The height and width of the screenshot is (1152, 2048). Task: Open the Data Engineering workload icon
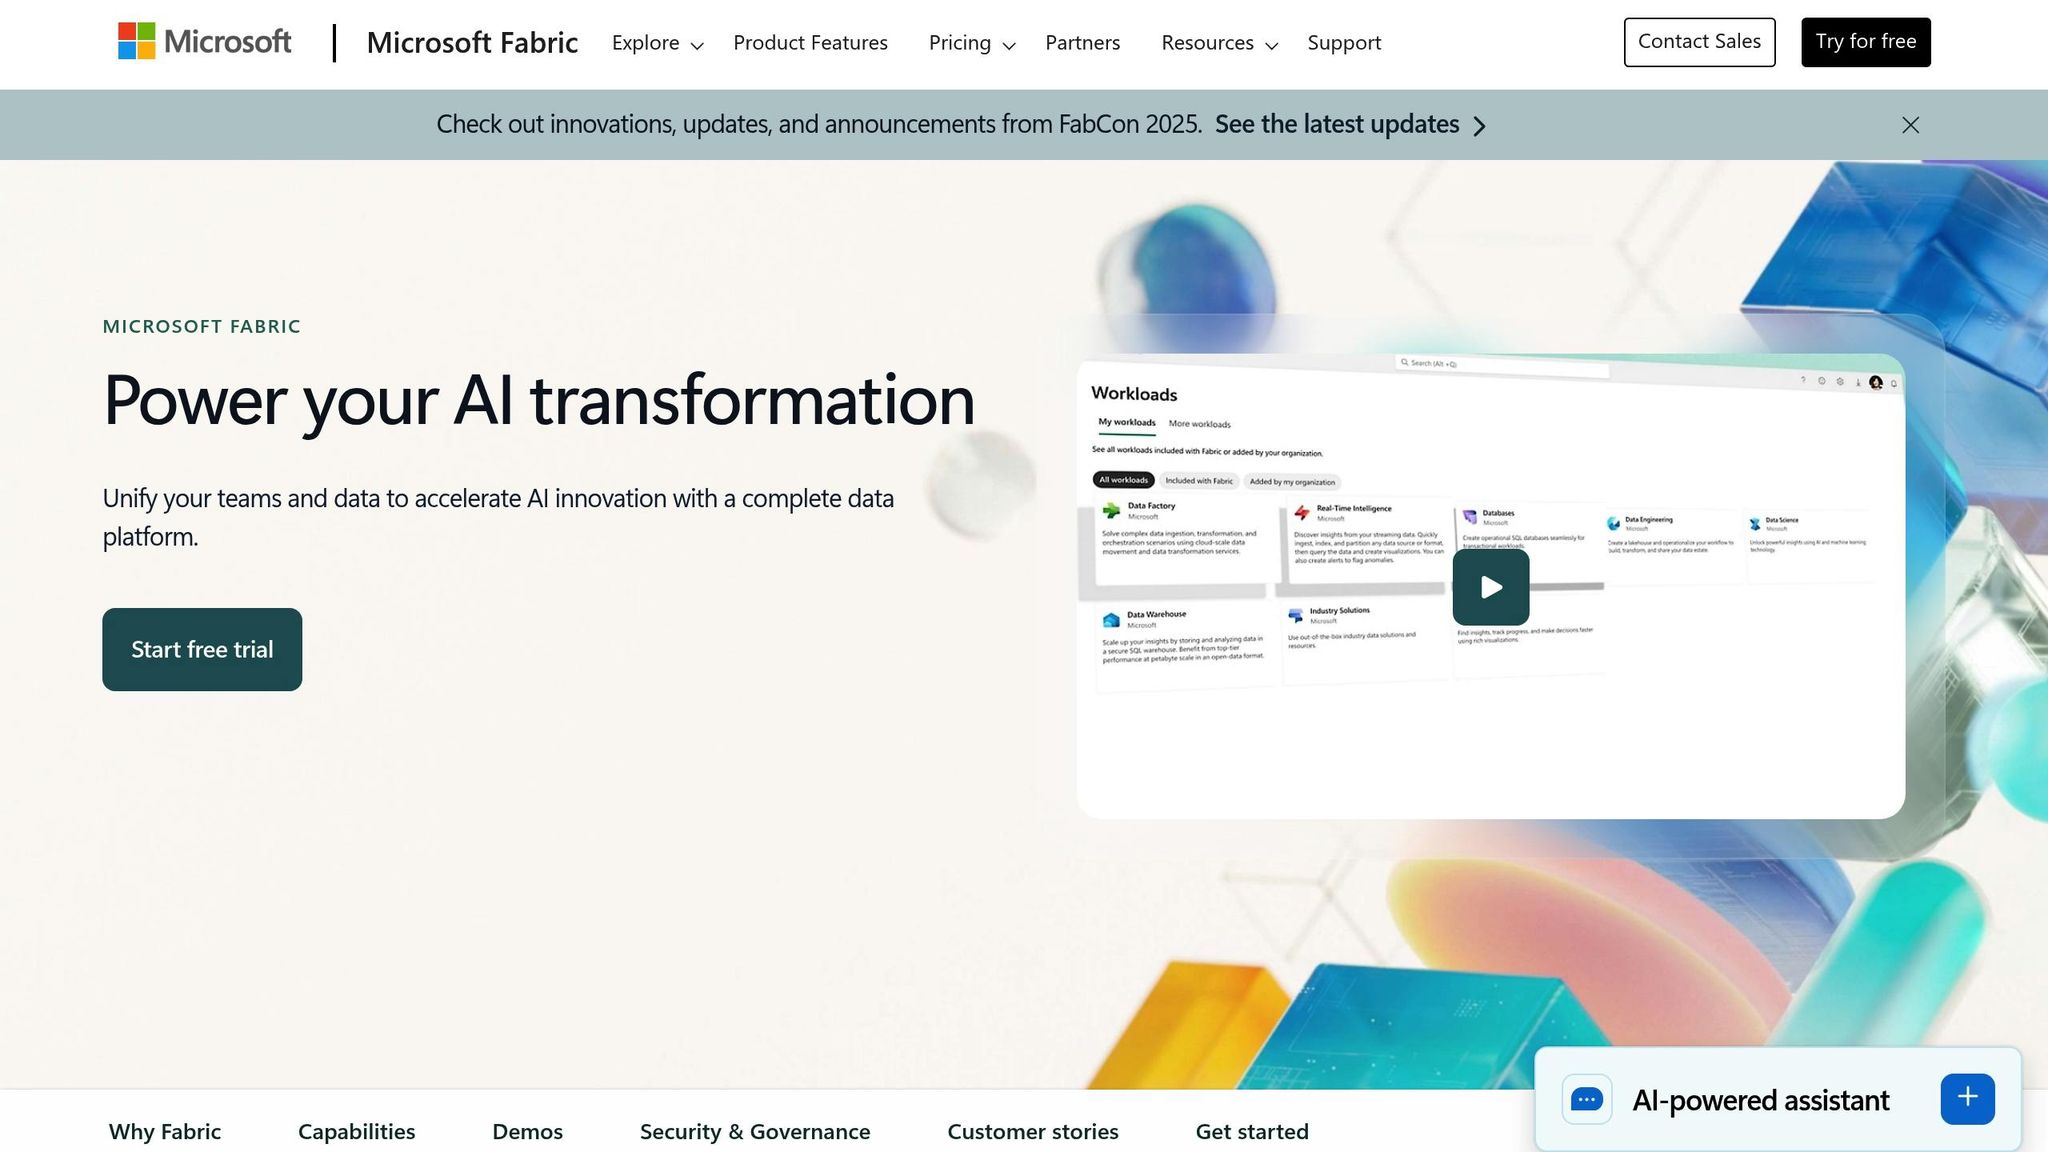(1613, 522)
